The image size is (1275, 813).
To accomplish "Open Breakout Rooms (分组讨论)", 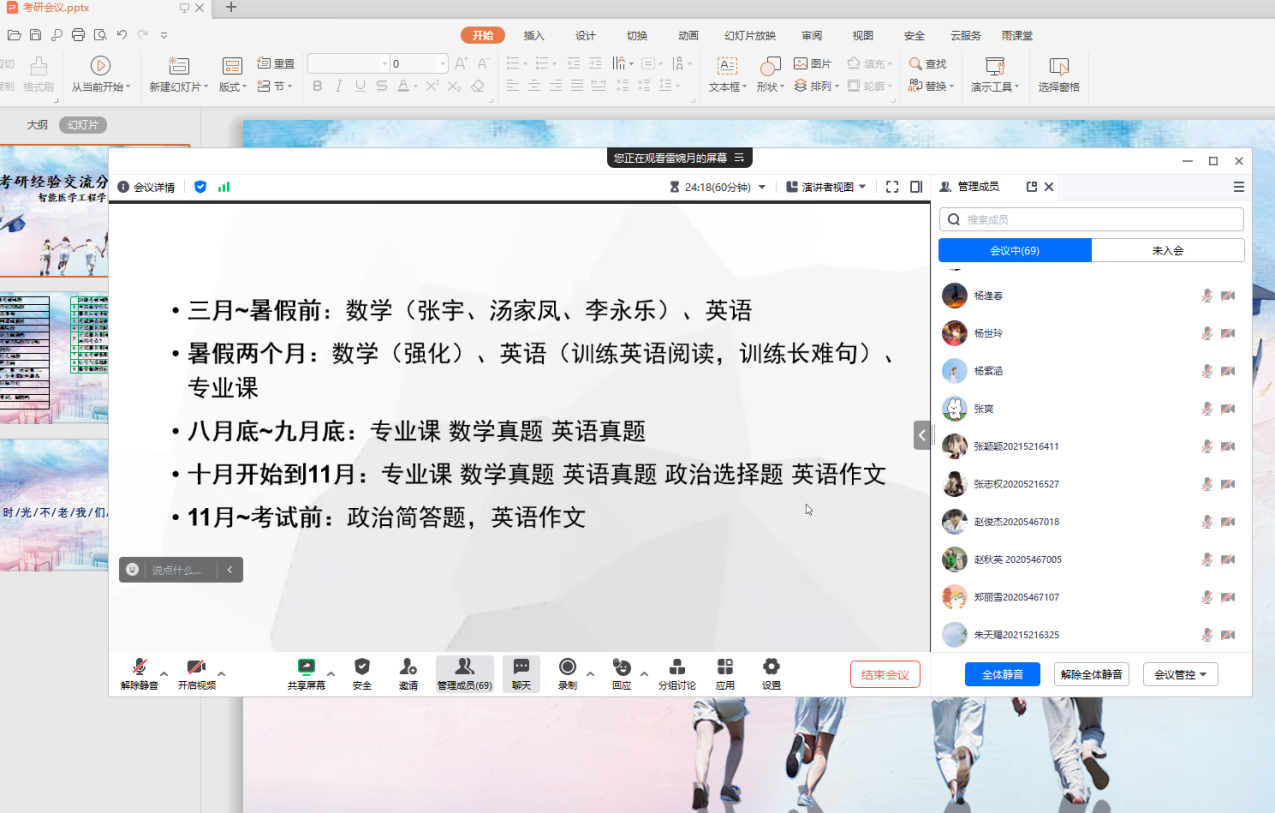I will click(x=677, y=668).
